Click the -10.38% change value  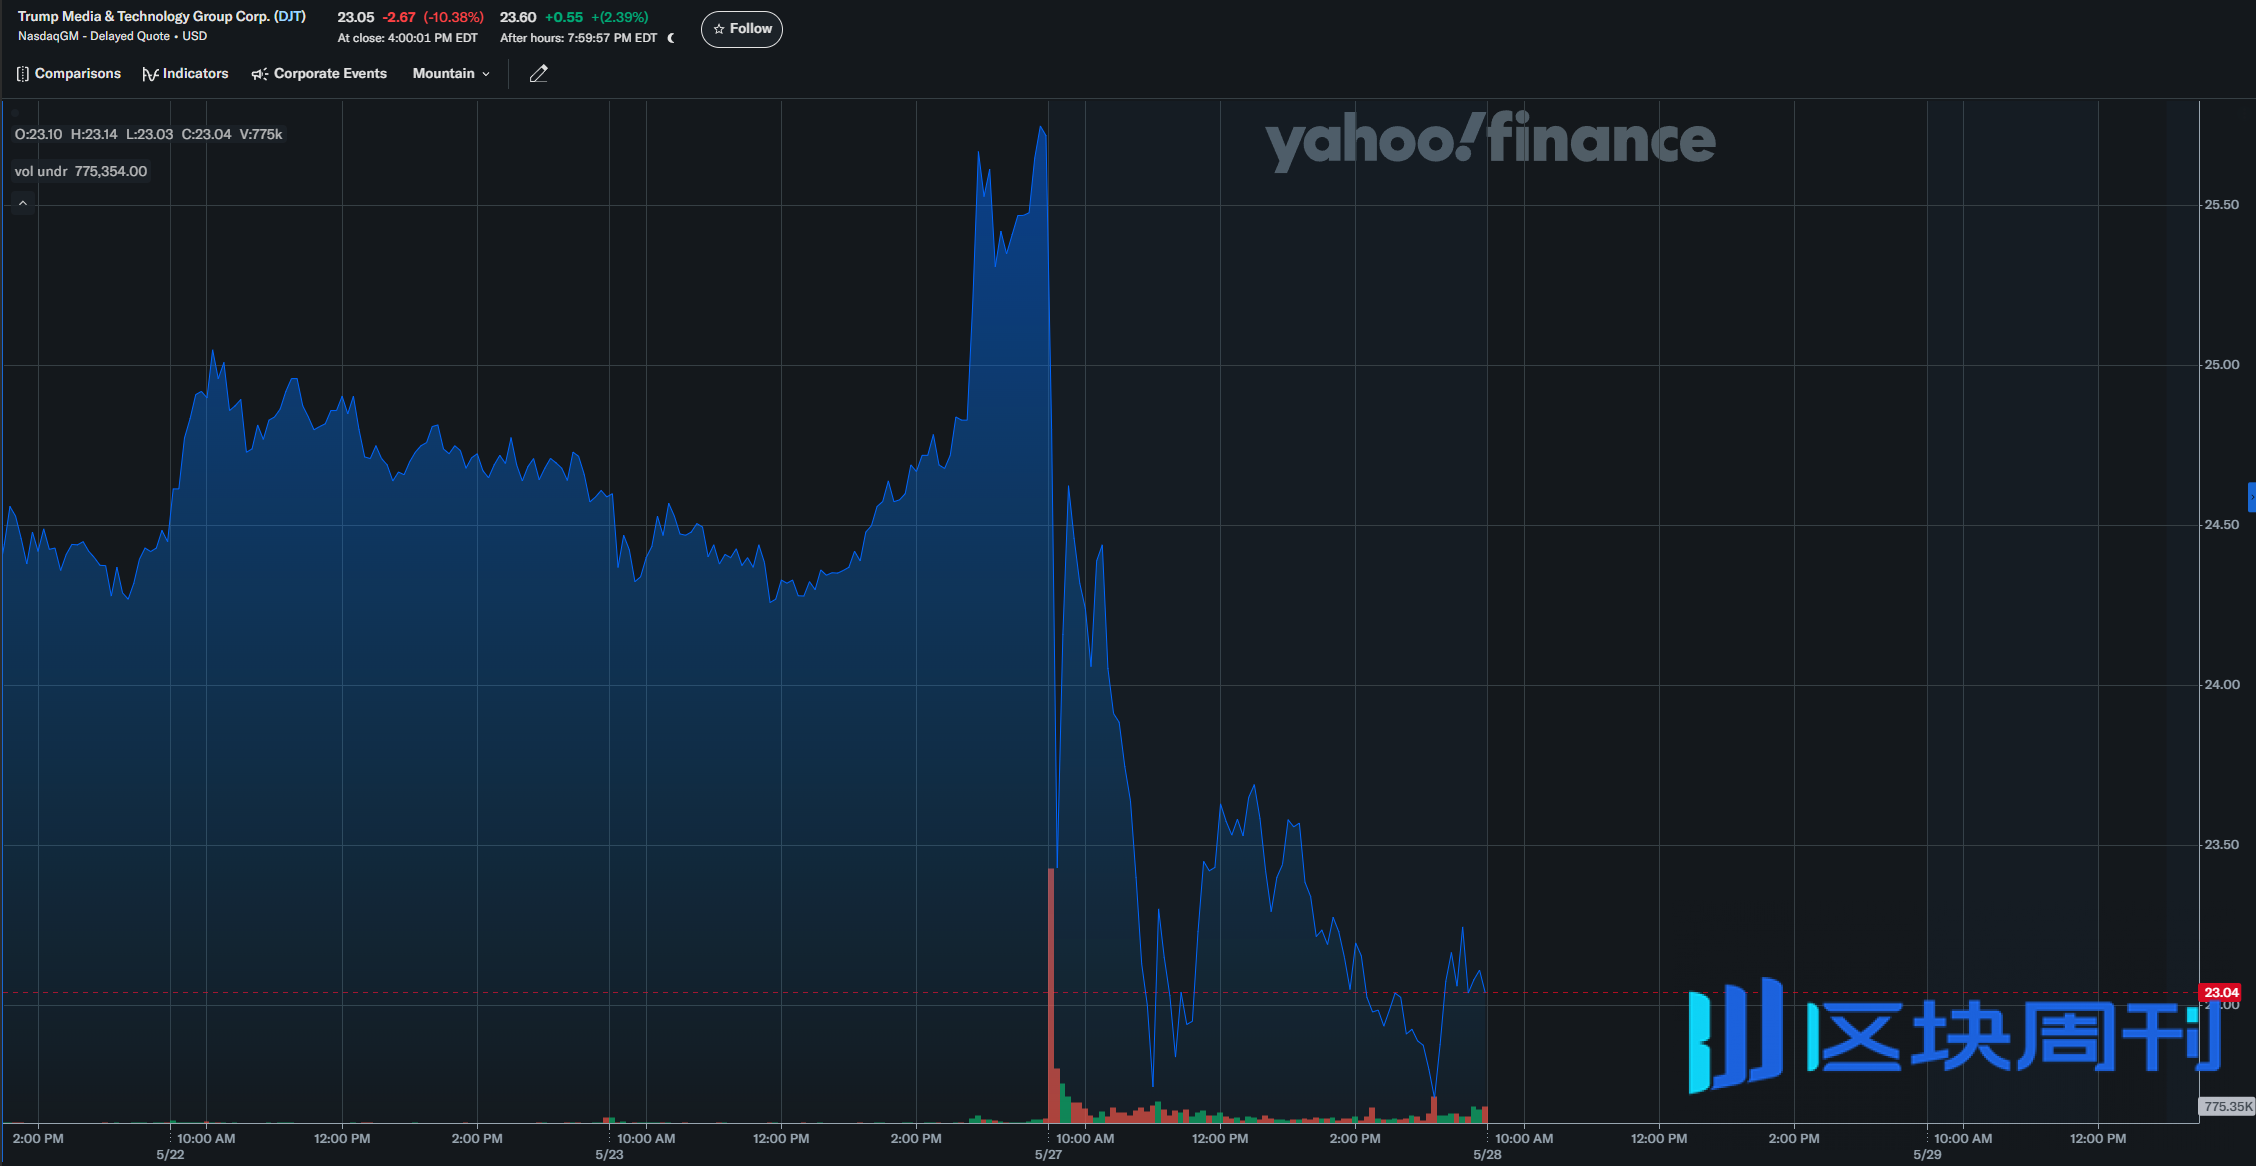453,17
